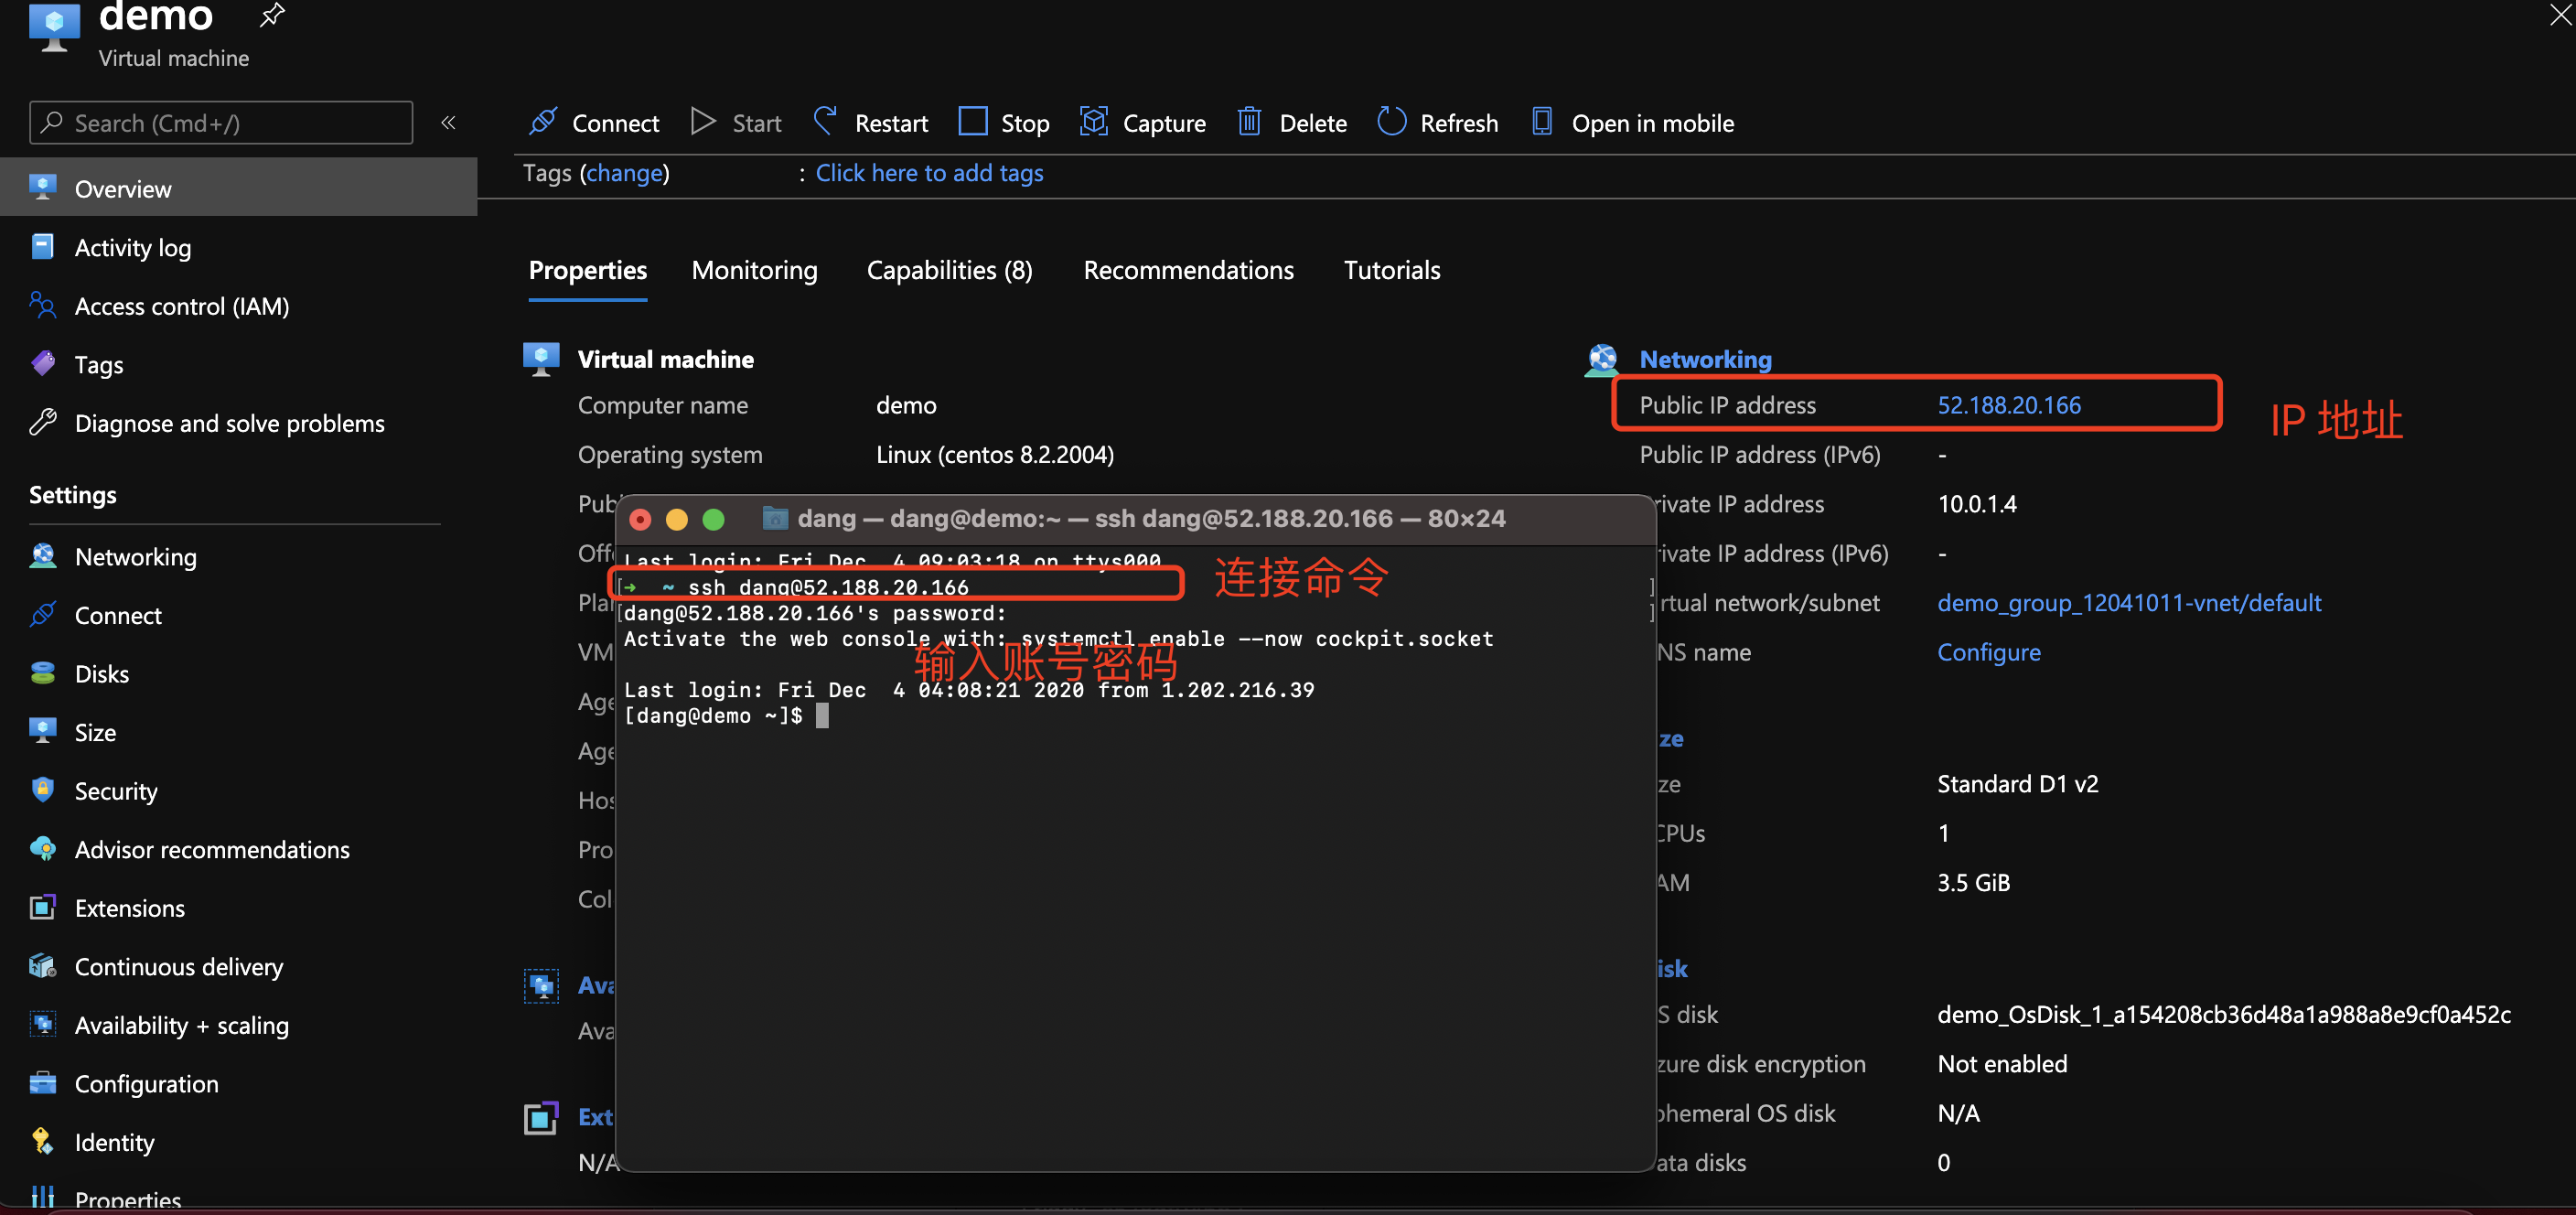The image size is (2576, 1215).
Task: Switch to the Tutorials tab
Action: (x=1392, y=270)
